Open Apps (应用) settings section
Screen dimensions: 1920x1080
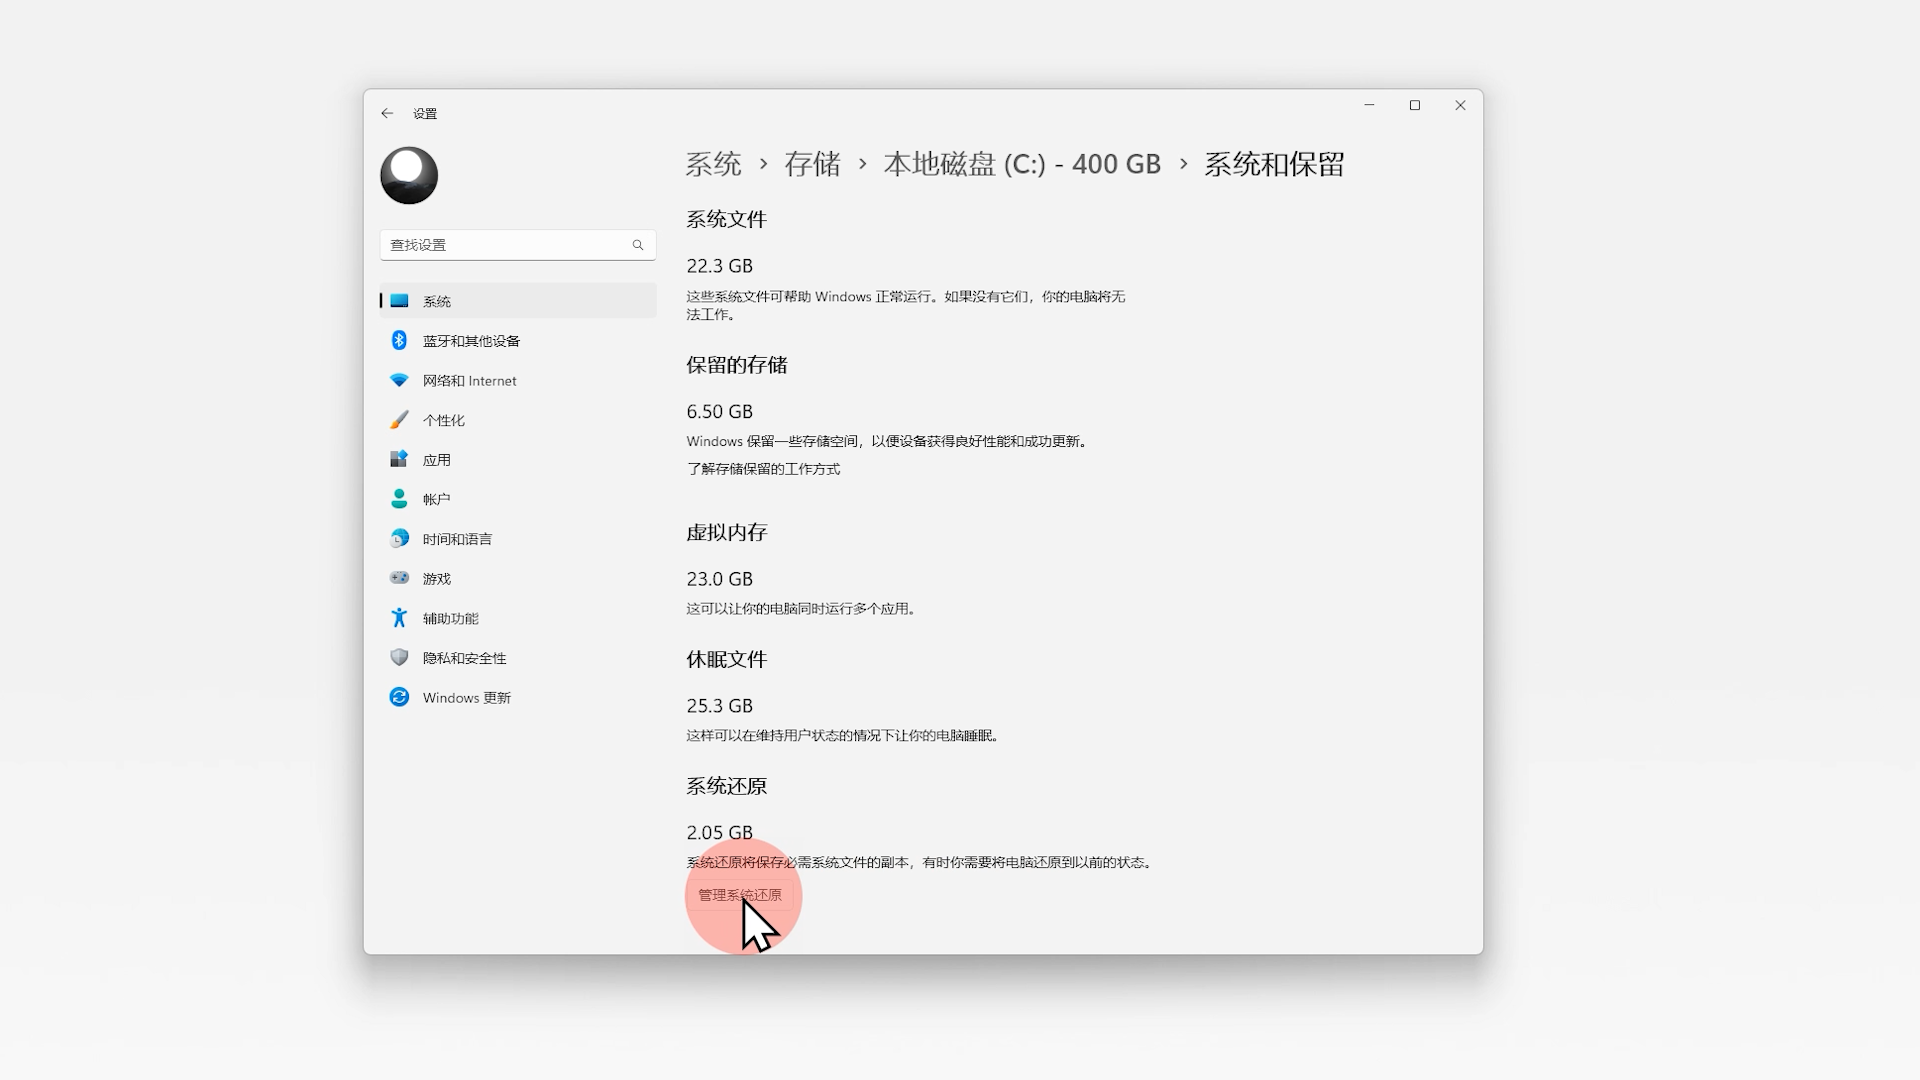pos(436,460)
